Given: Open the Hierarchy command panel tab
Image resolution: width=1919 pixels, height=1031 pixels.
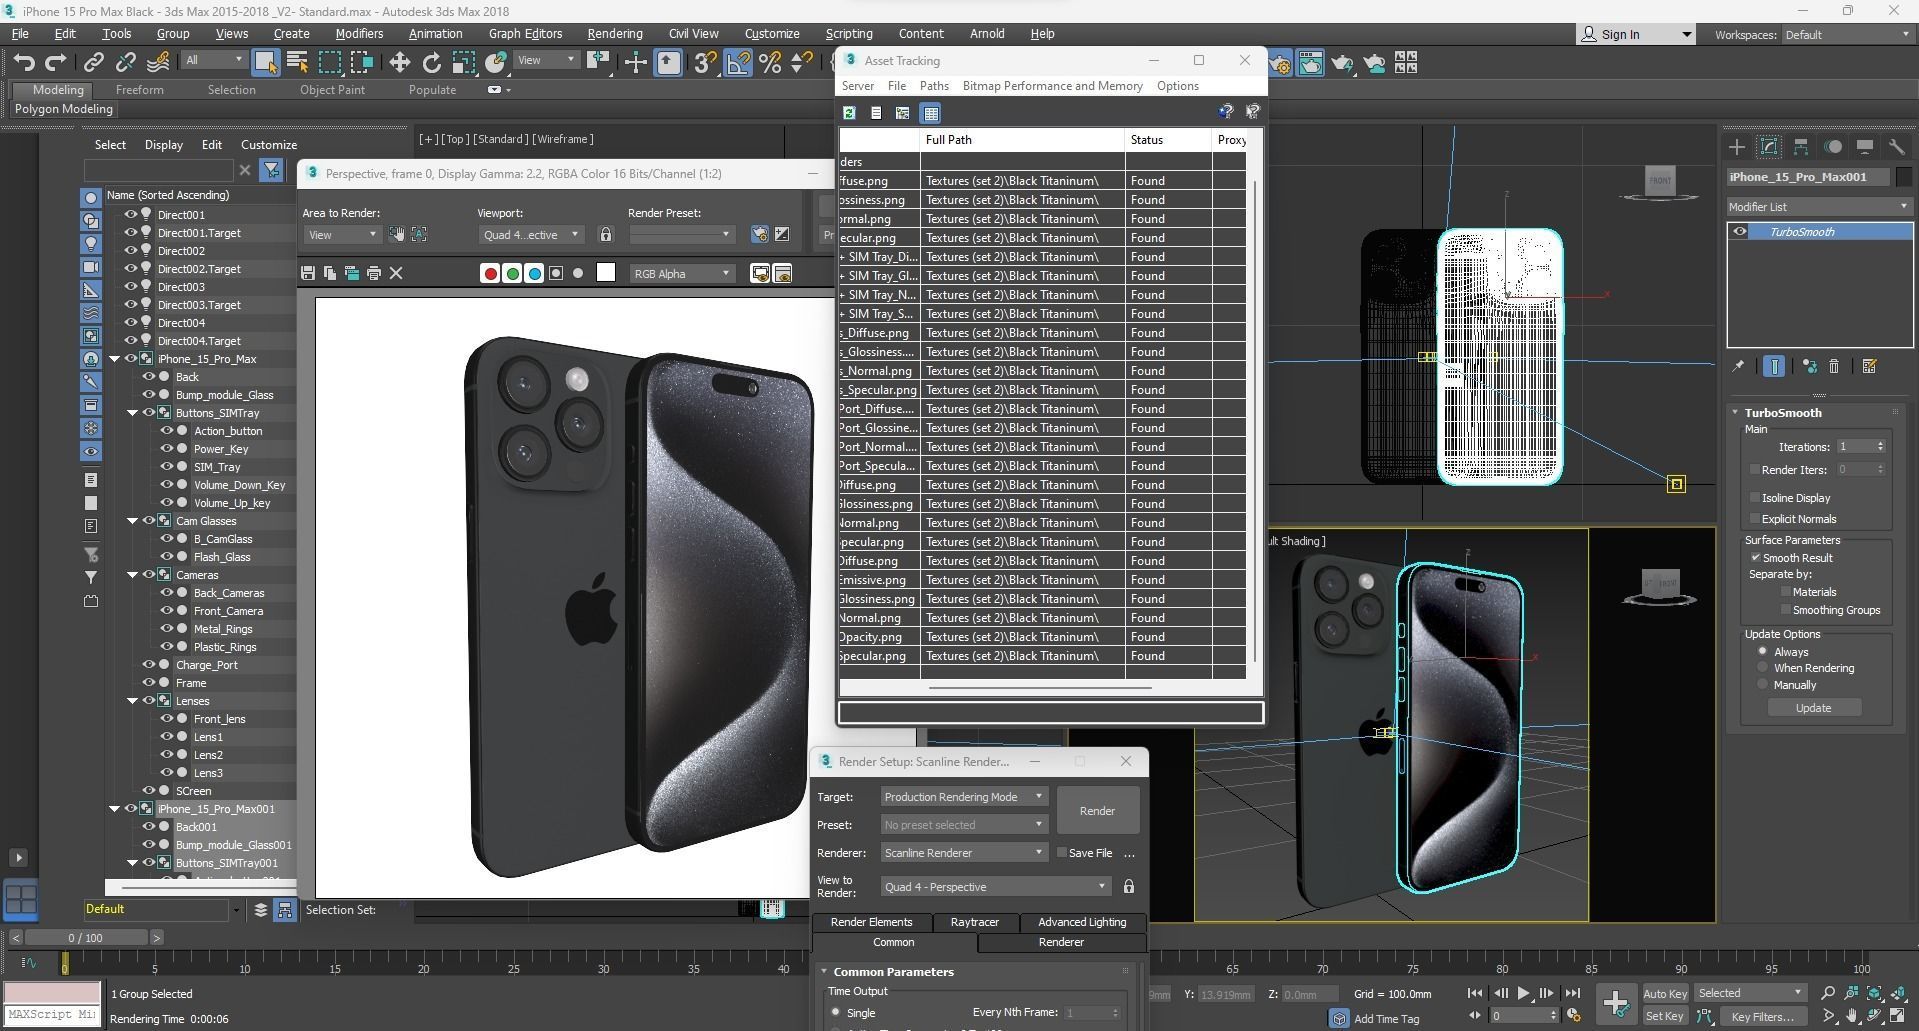Looking at the screenshot, I should point(1801,147).
